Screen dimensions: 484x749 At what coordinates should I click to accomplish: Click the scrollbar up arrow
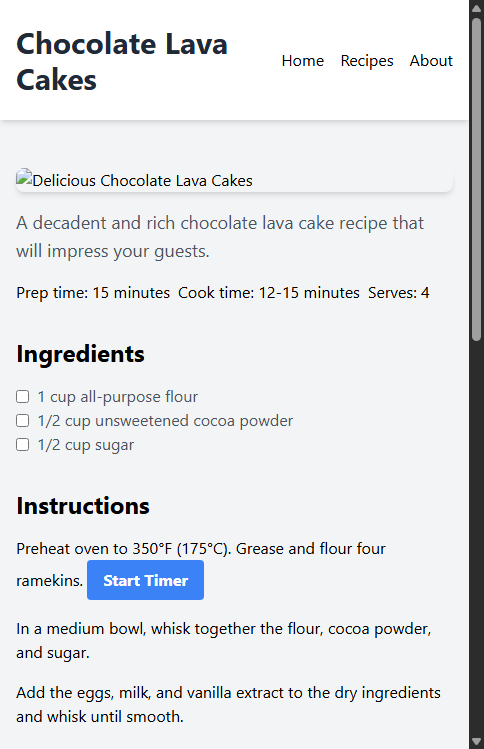click(476, 8)
